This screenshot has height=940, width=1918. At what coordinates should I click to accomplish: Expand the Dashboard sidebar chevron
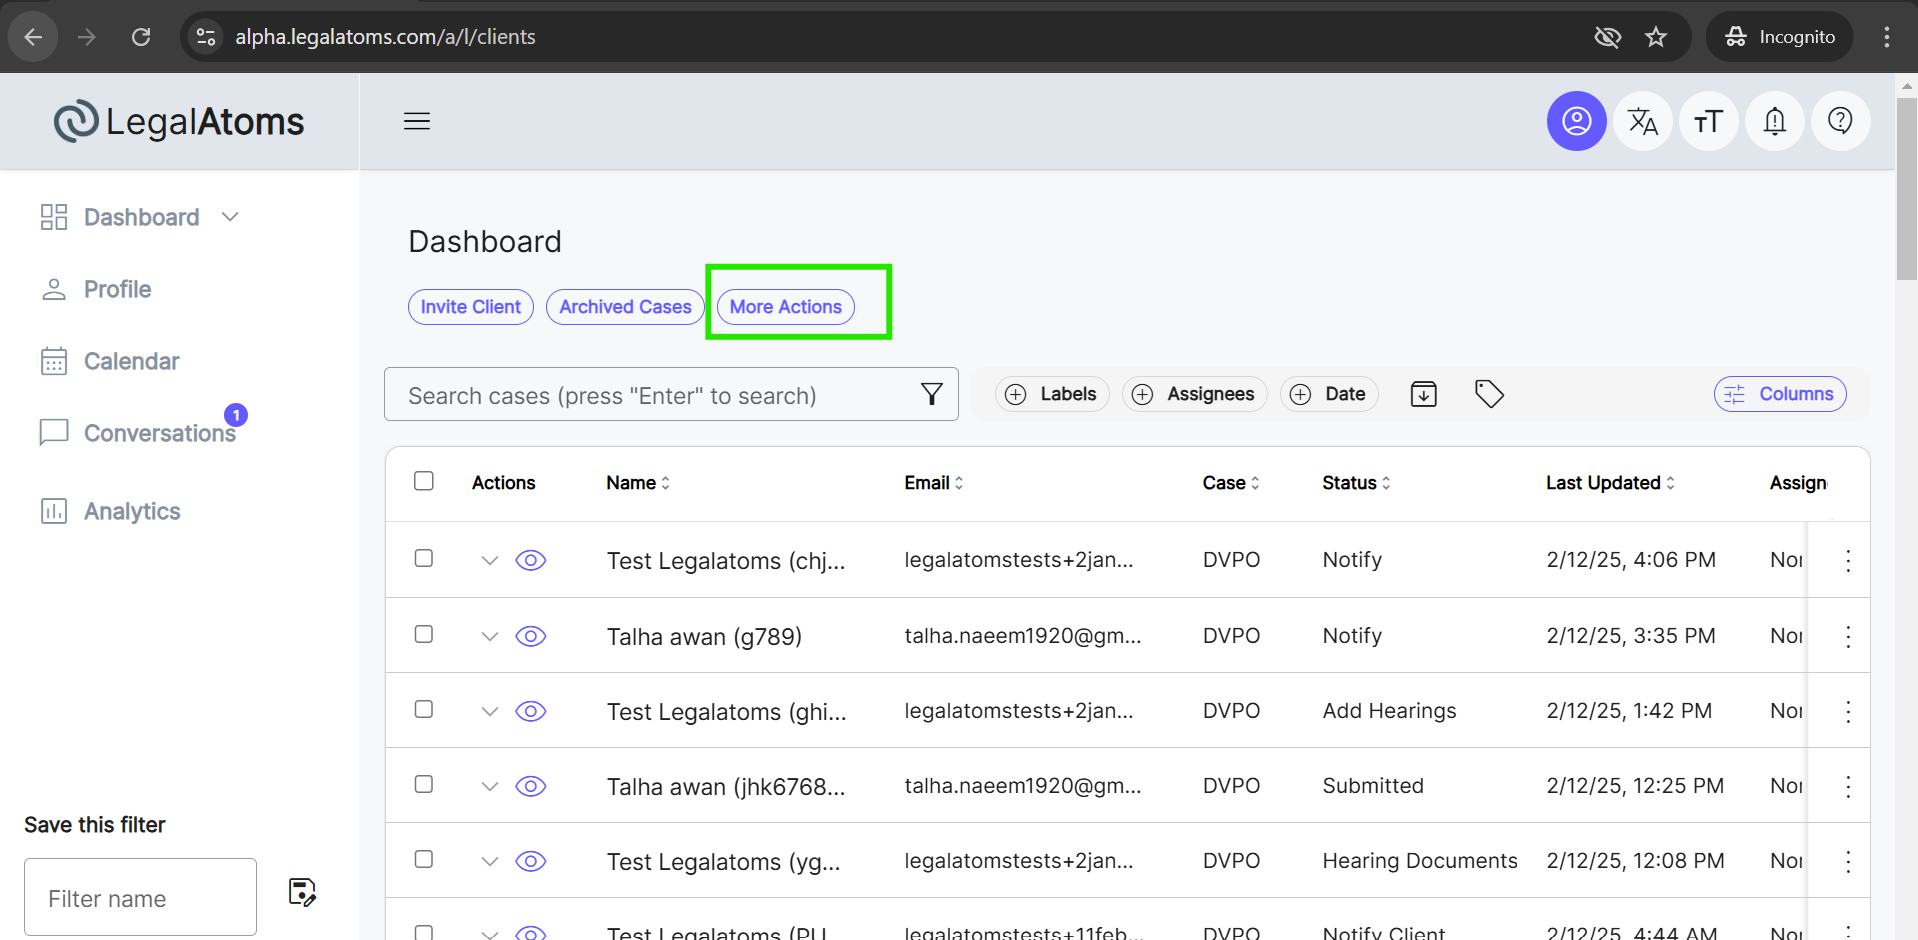(230, 217)
